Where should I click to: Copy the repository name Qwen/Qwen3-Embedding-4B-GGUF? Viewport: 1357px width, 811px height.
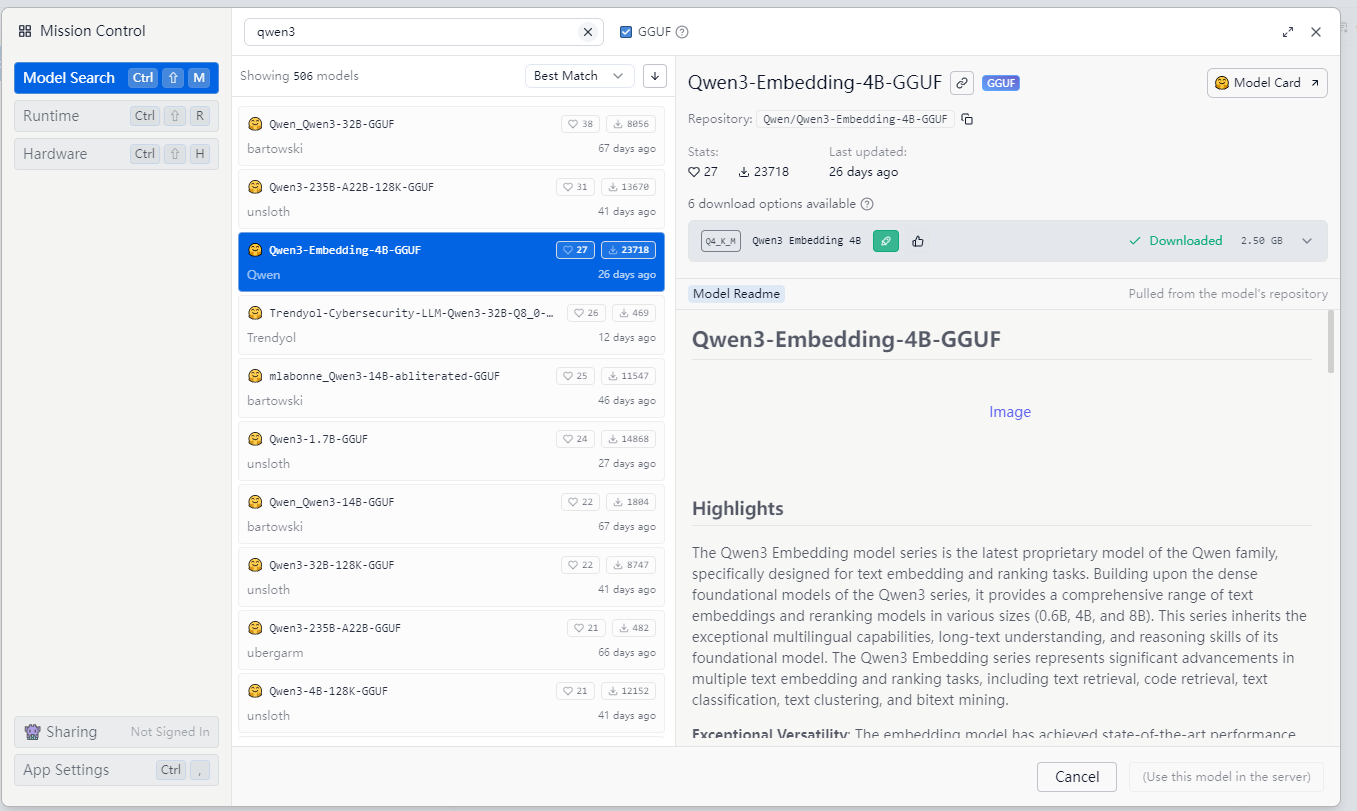coord(967,119)
